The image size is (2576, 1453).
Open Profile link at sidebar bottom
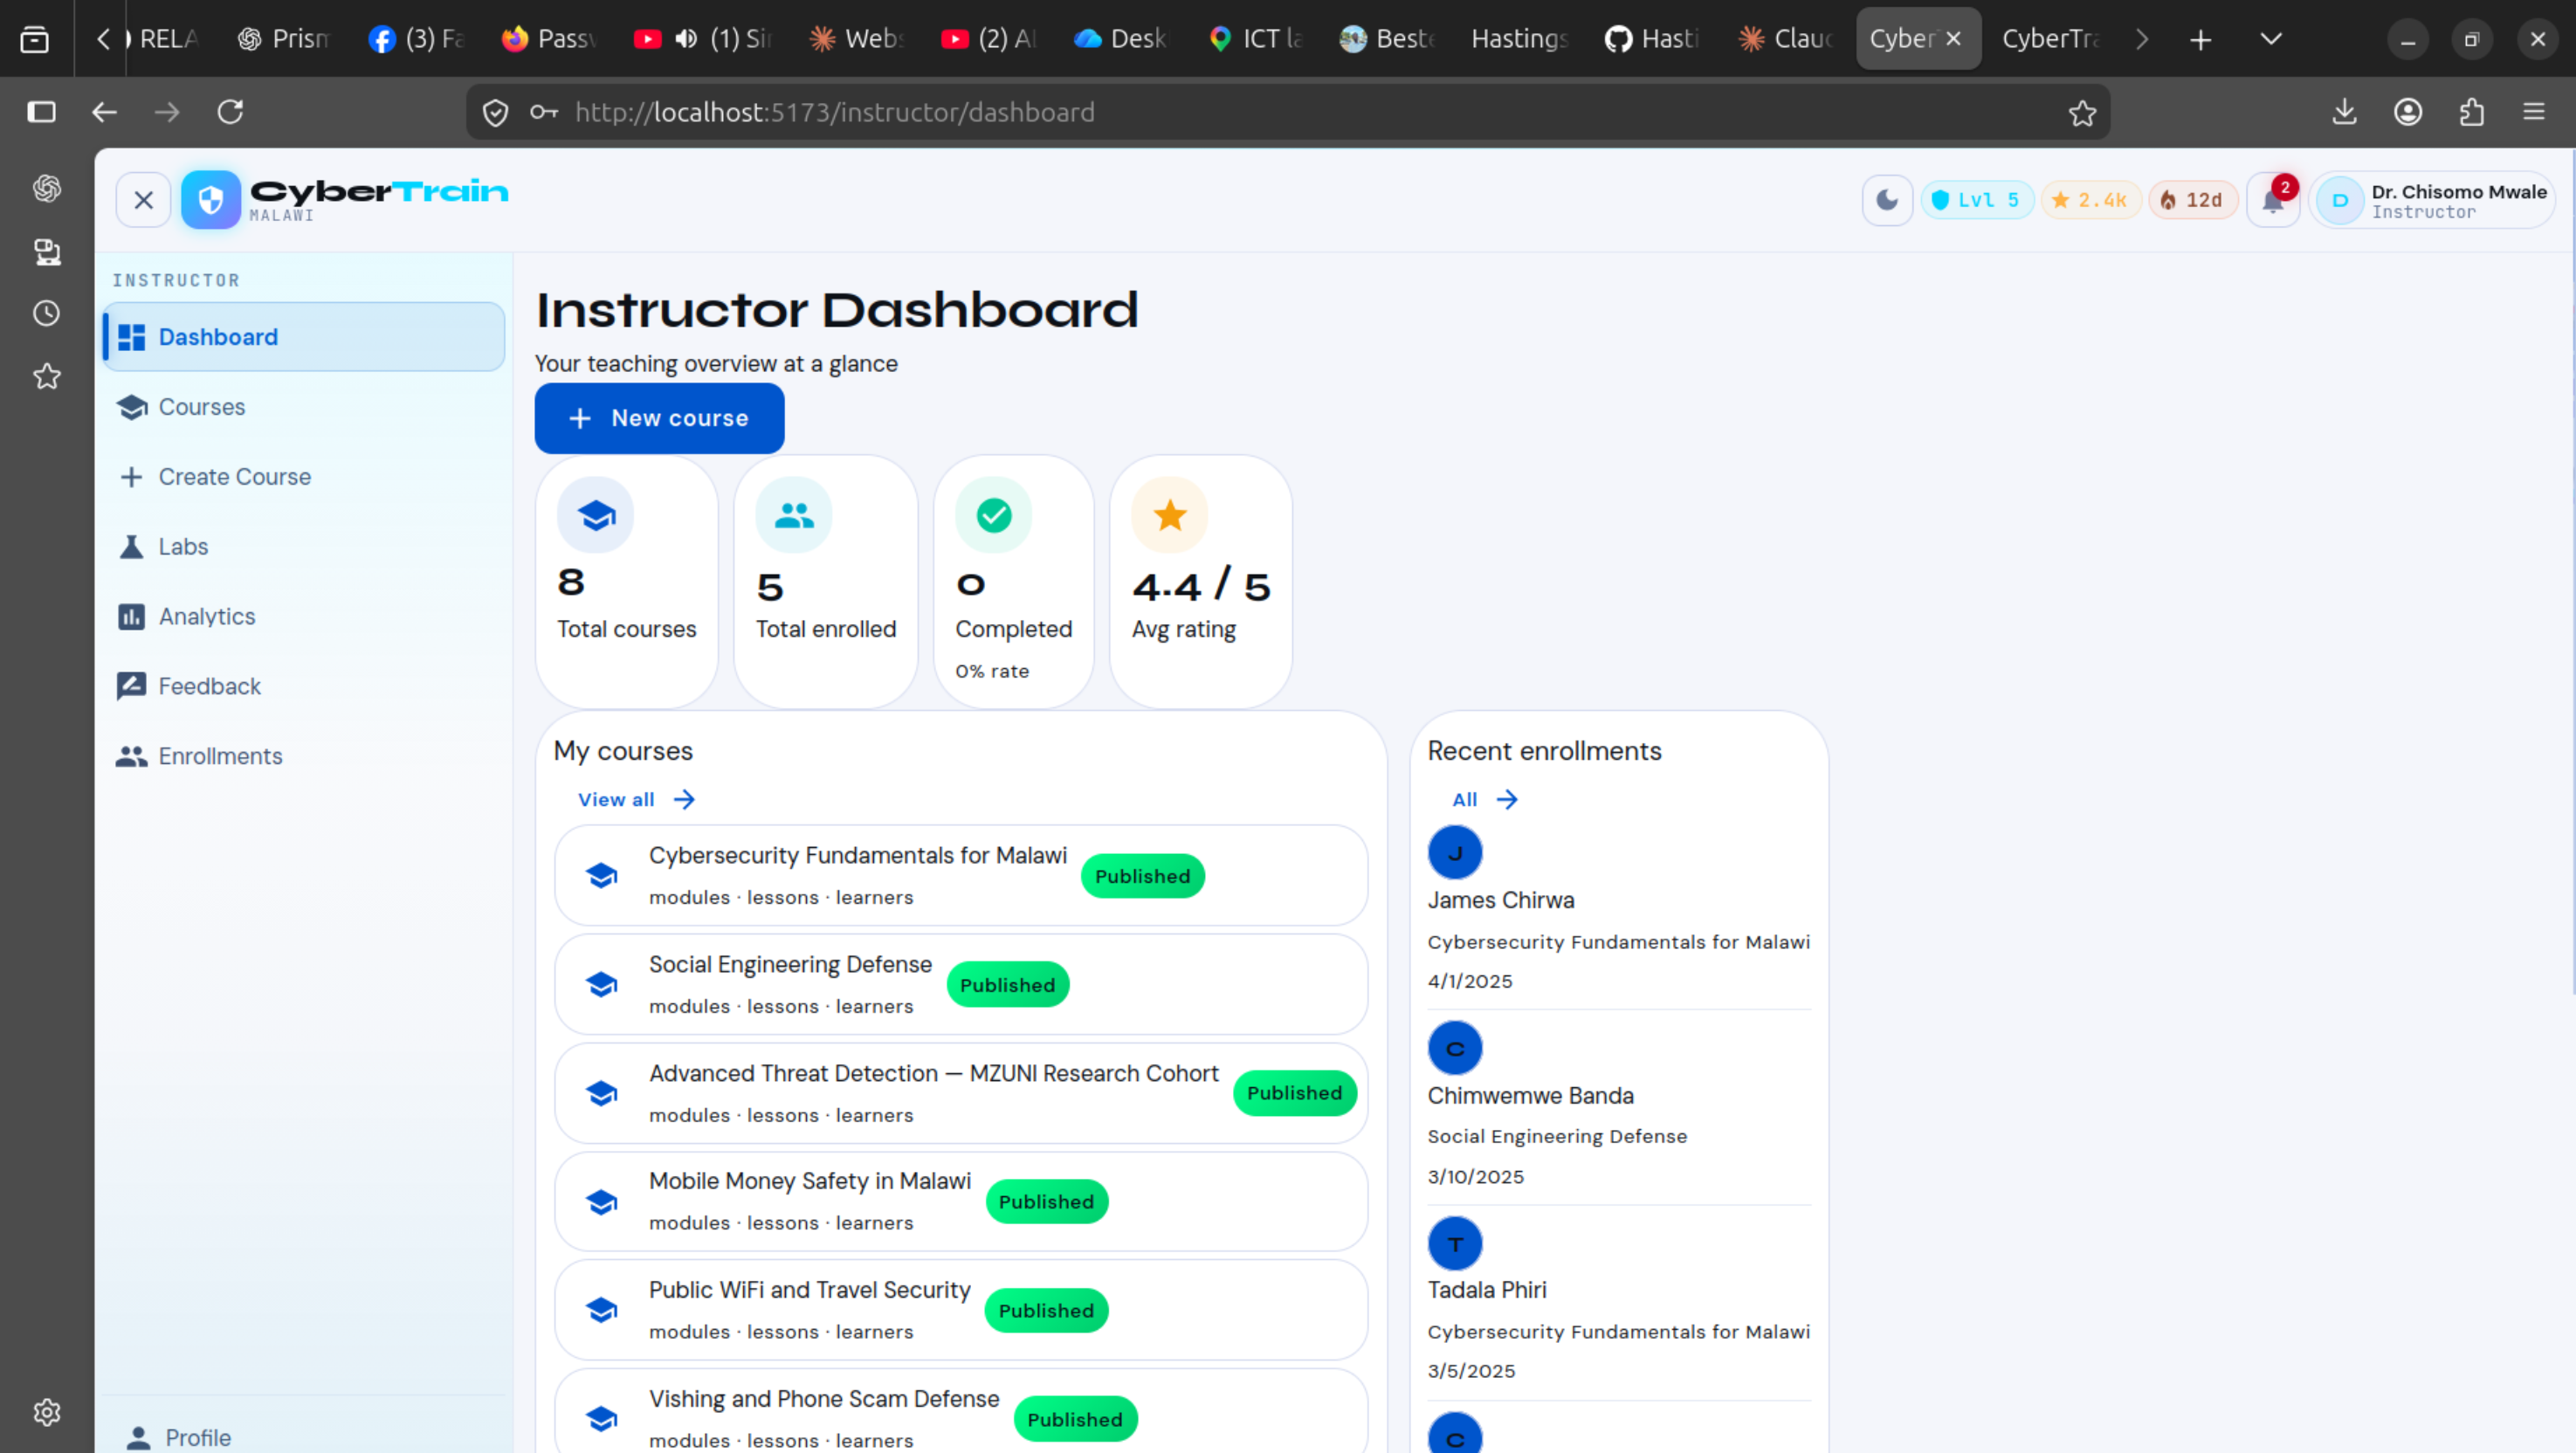[x=304, y=1437]
